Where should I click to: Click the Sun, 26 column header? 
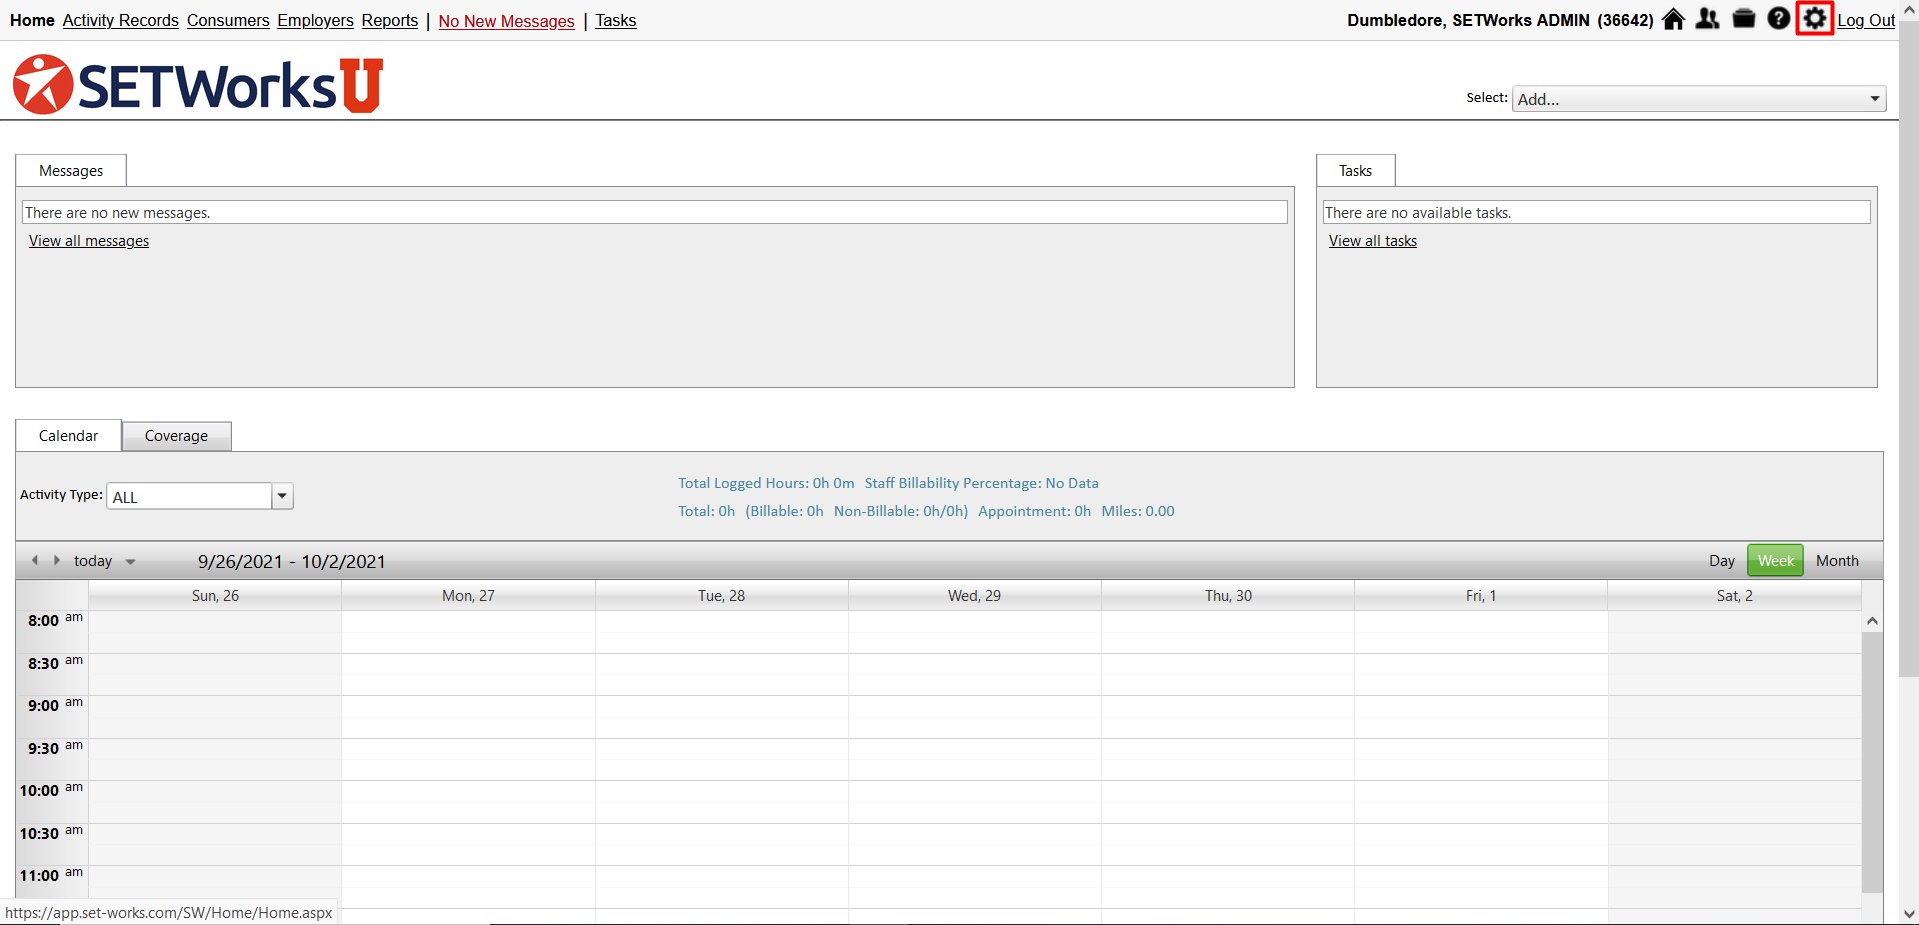pyautogui.click(x=216, y=596)
